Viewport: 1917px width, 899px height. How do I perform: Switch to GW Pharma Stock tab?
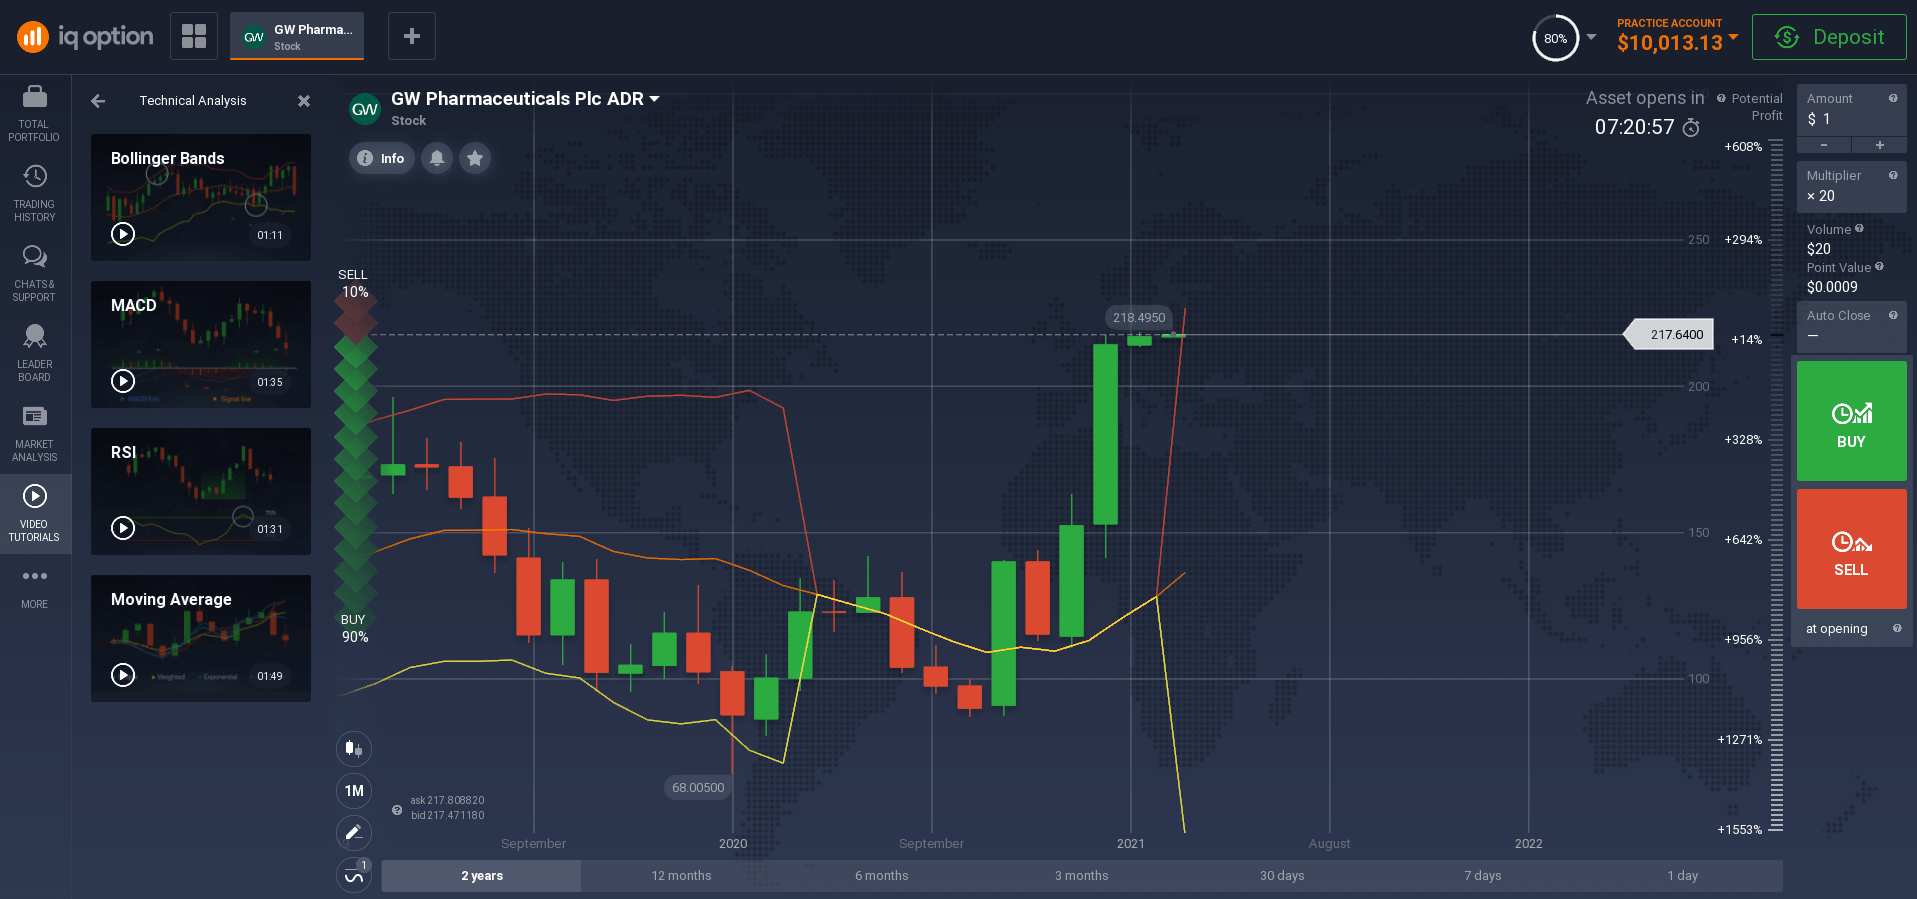click(x=297, y=37)
